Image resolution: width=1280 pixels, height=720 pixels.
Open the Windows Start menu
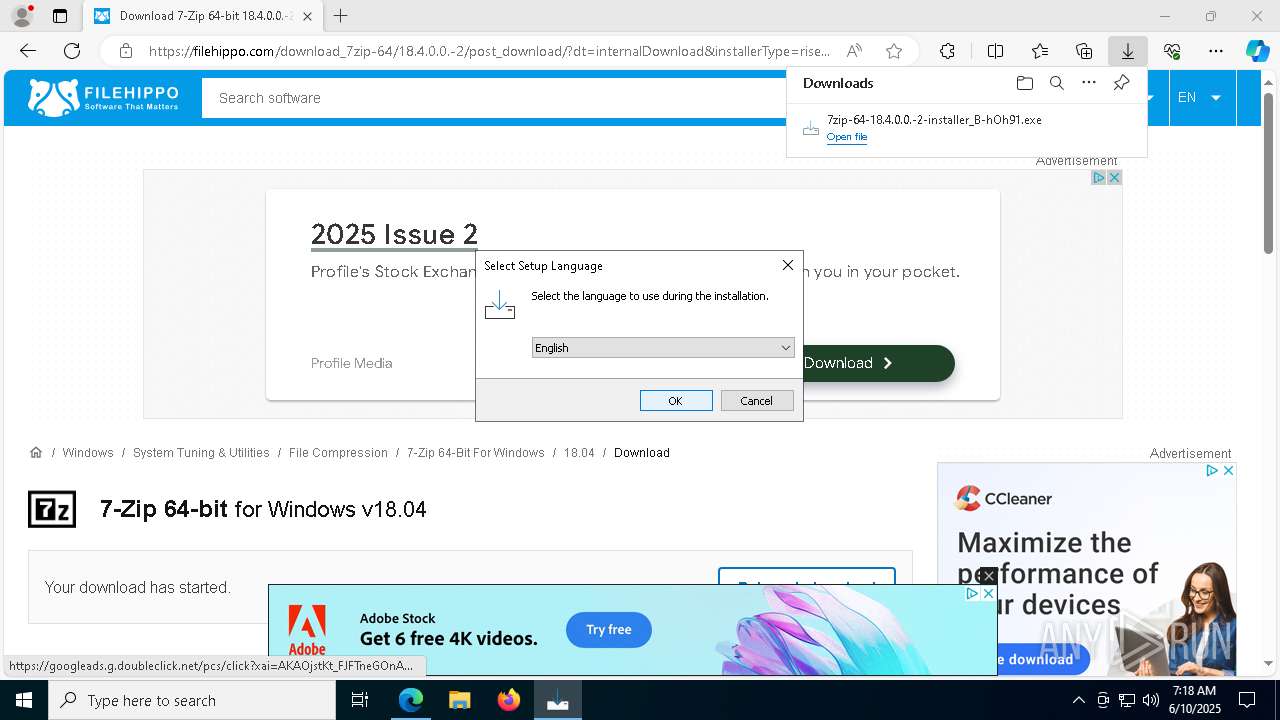click(24, 701)
